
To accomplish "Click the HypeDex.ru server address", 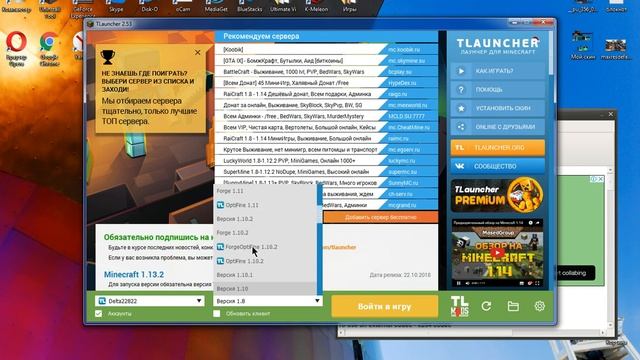I will click(x=402, y=83).
